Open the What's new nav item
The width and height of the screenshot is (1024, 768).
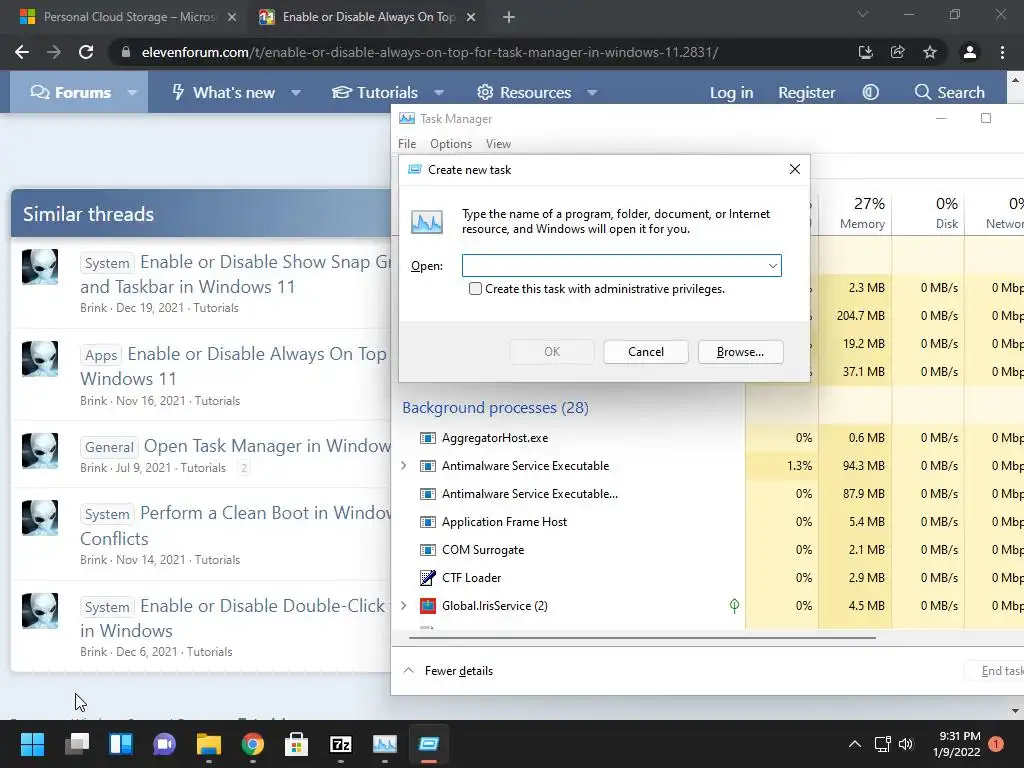(223, 93)
